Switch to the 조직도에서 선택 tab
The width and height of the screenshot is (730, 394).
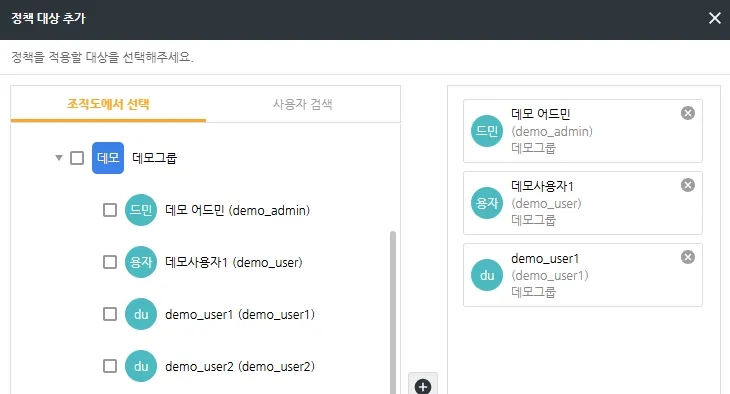[x=108, y=104]
